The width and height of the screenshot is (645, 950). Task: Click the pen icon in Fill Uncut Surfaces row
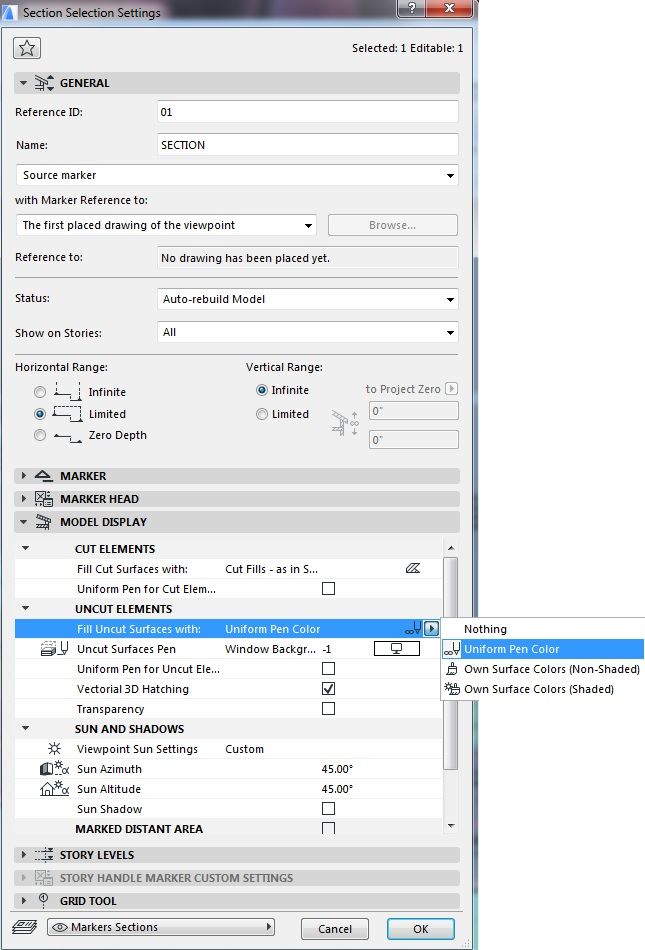(413, 628)
